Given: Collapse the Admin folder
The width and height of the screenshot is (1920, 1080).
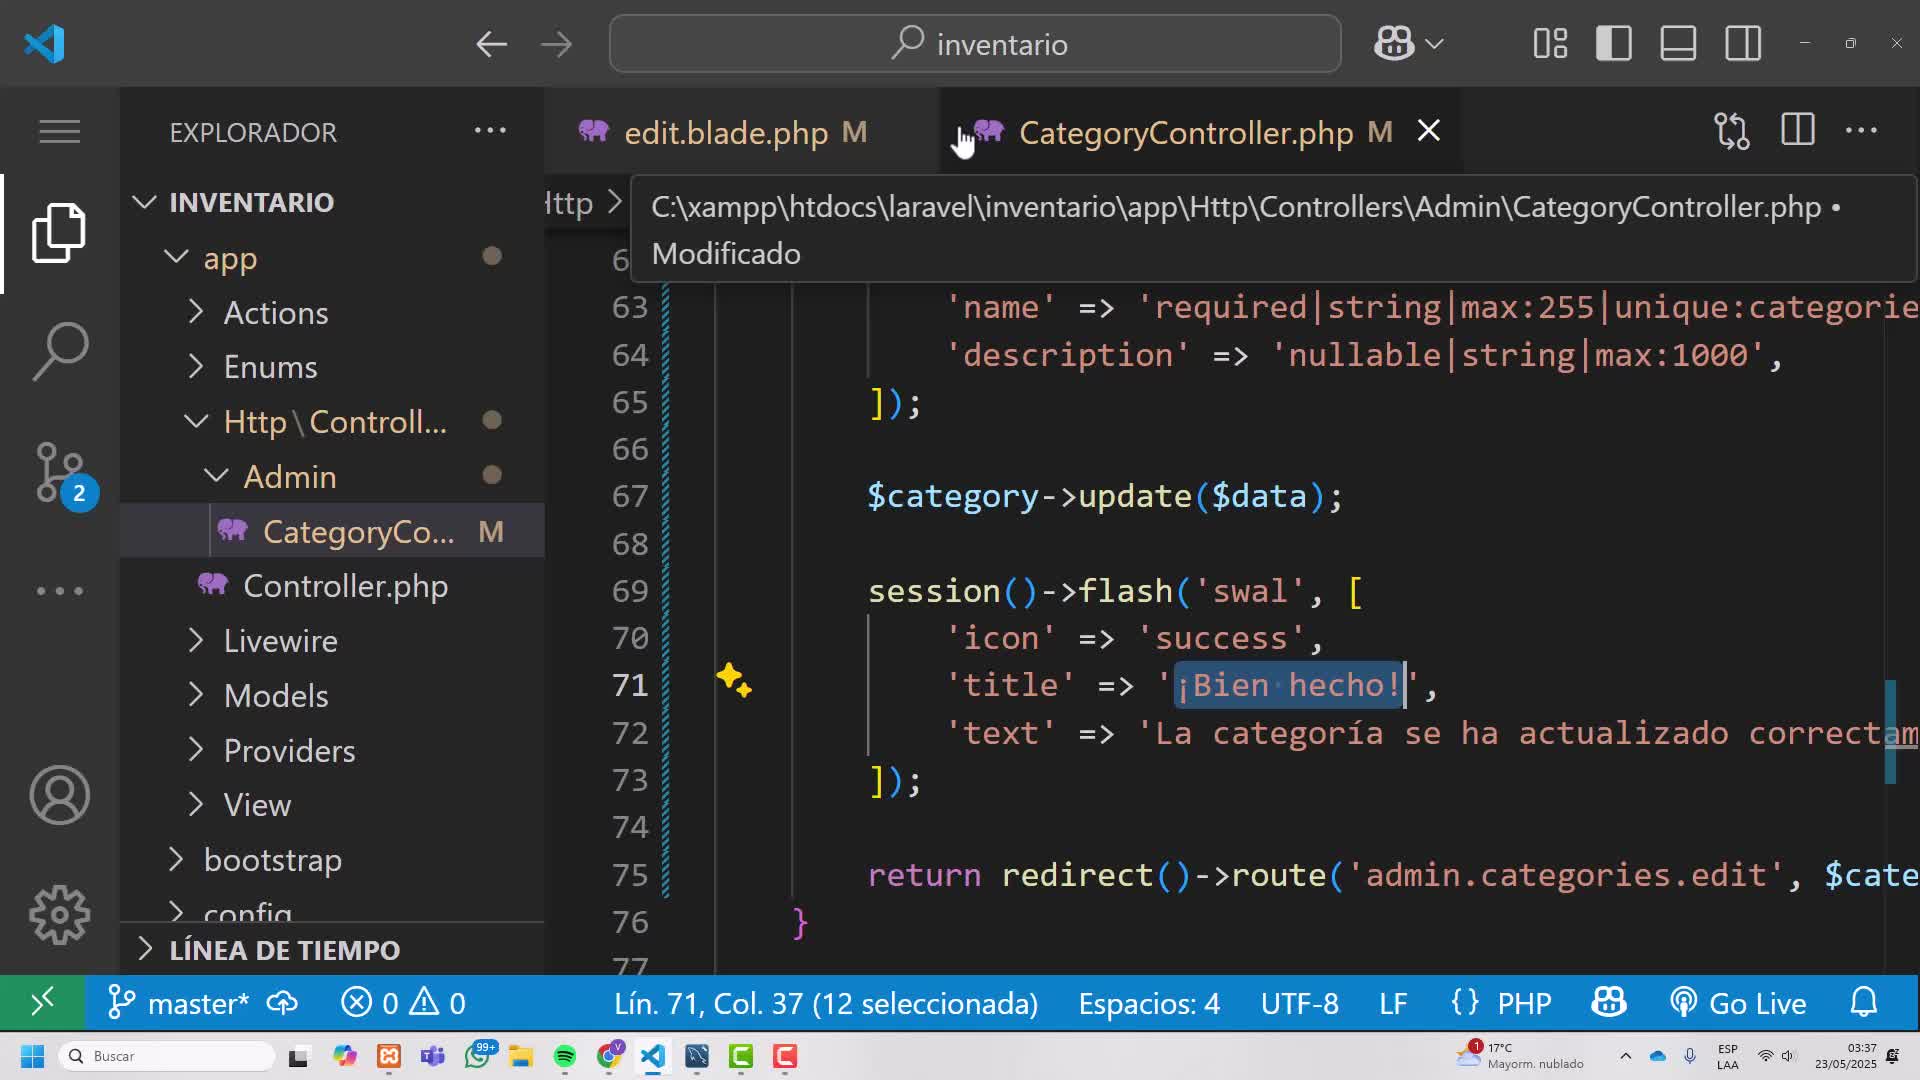Looking at the screenshot, I should (x=332, y=477).
